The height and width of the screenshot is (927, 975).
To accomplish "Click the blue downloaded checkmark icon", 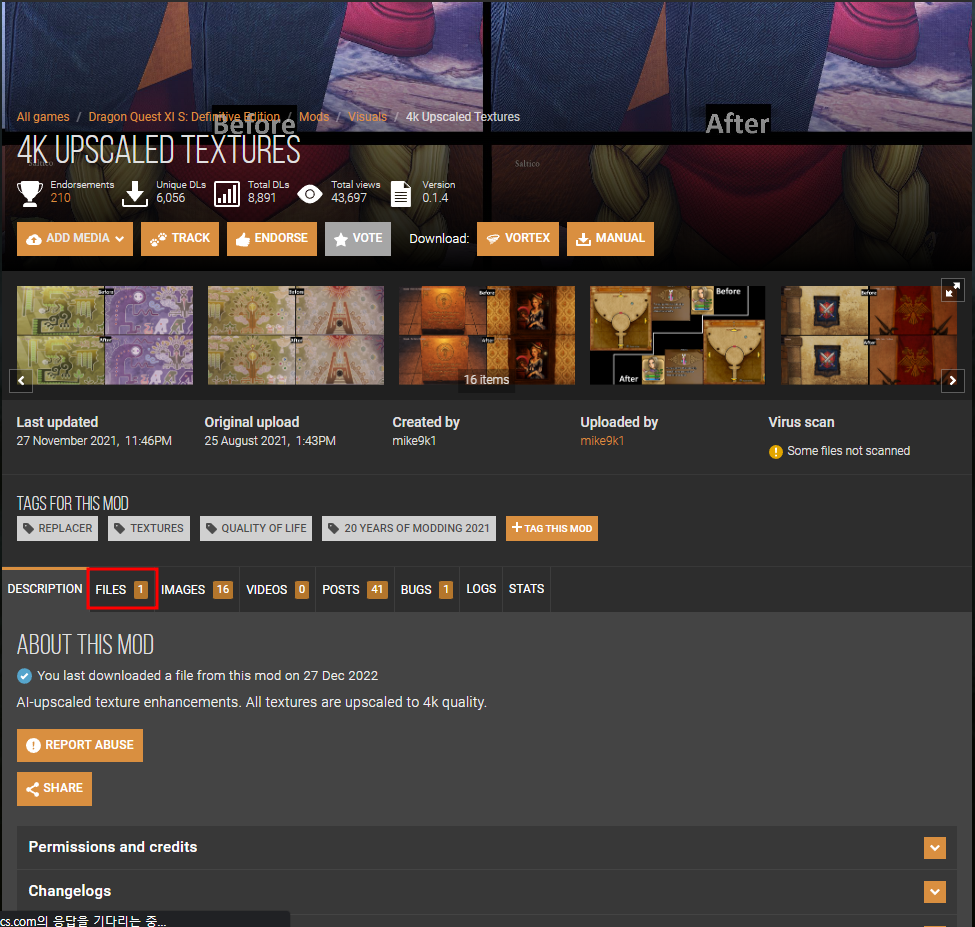I will point(24,676).
